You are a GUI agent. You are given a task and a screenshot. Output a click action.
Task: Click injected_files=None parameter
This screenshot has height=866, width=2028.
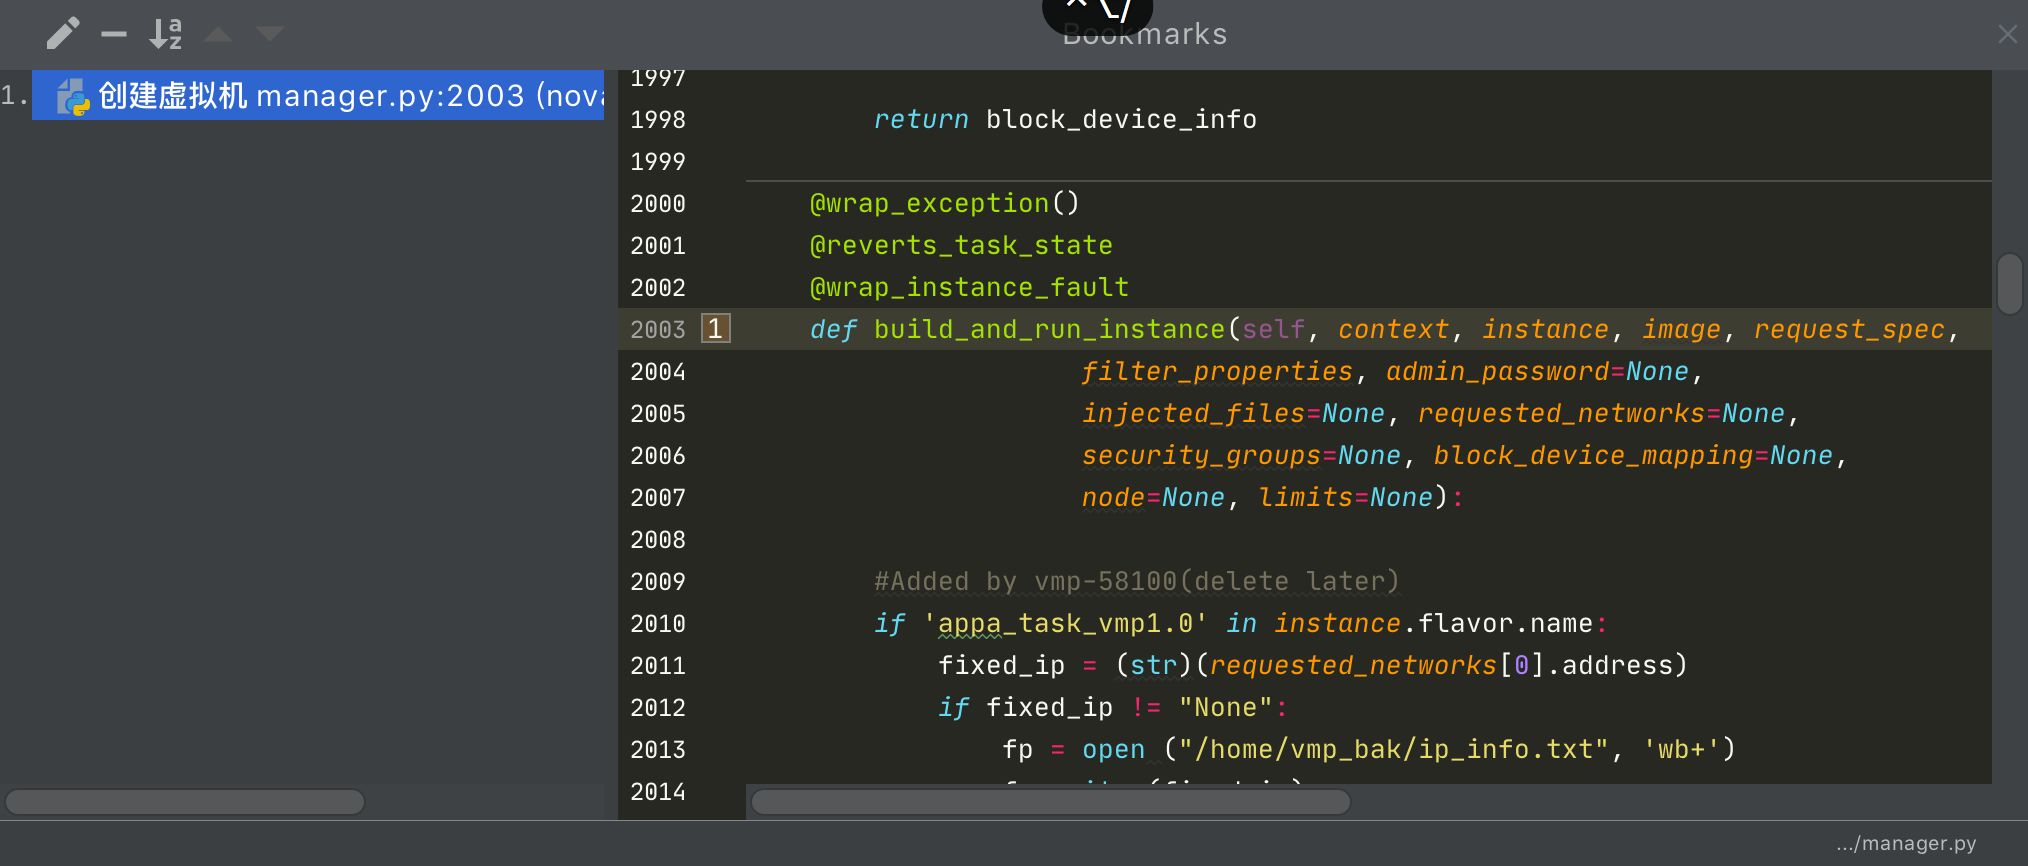point(1233,413)
